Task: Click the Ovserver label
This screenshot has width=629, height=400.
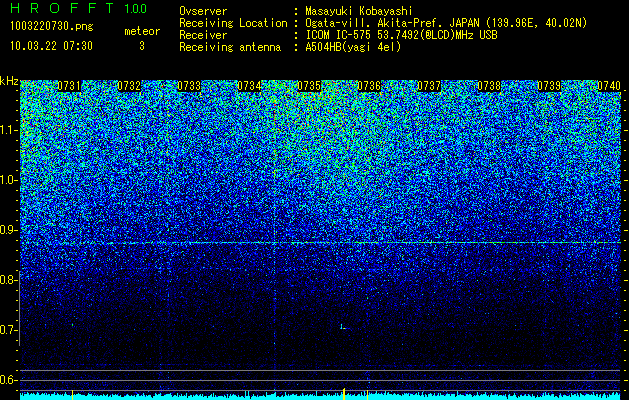Action: click(203, 11)
